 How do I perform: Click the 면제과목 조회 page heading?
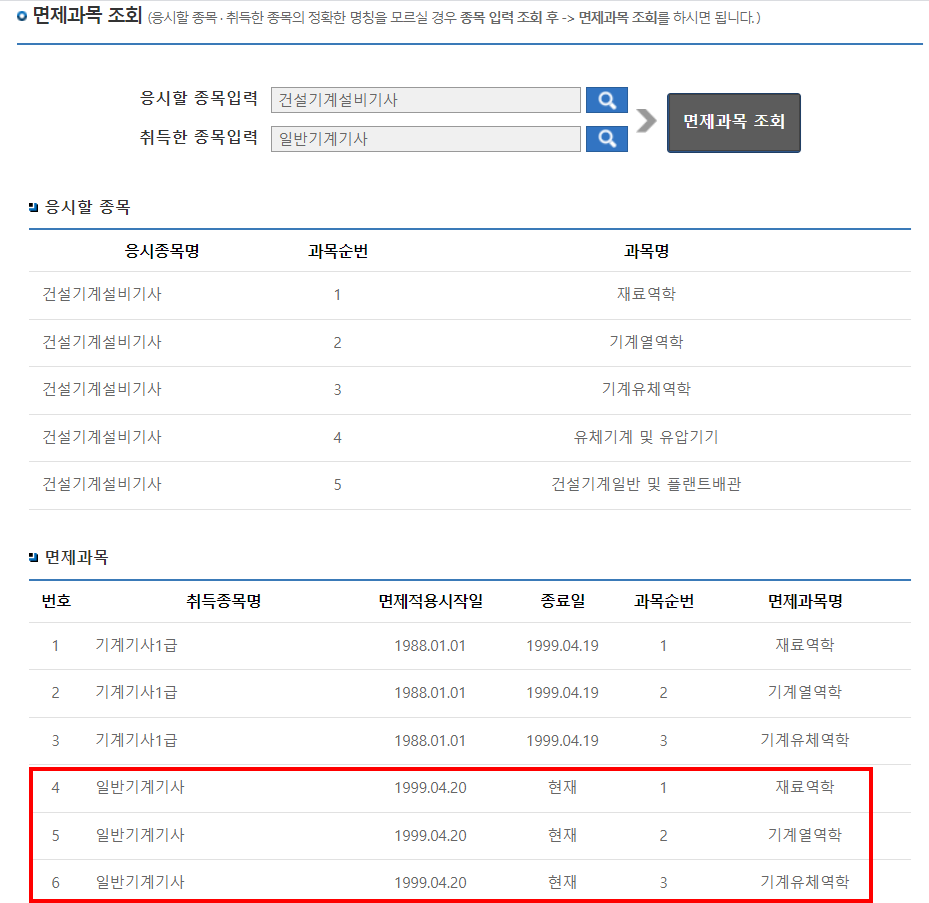(87, 15)
